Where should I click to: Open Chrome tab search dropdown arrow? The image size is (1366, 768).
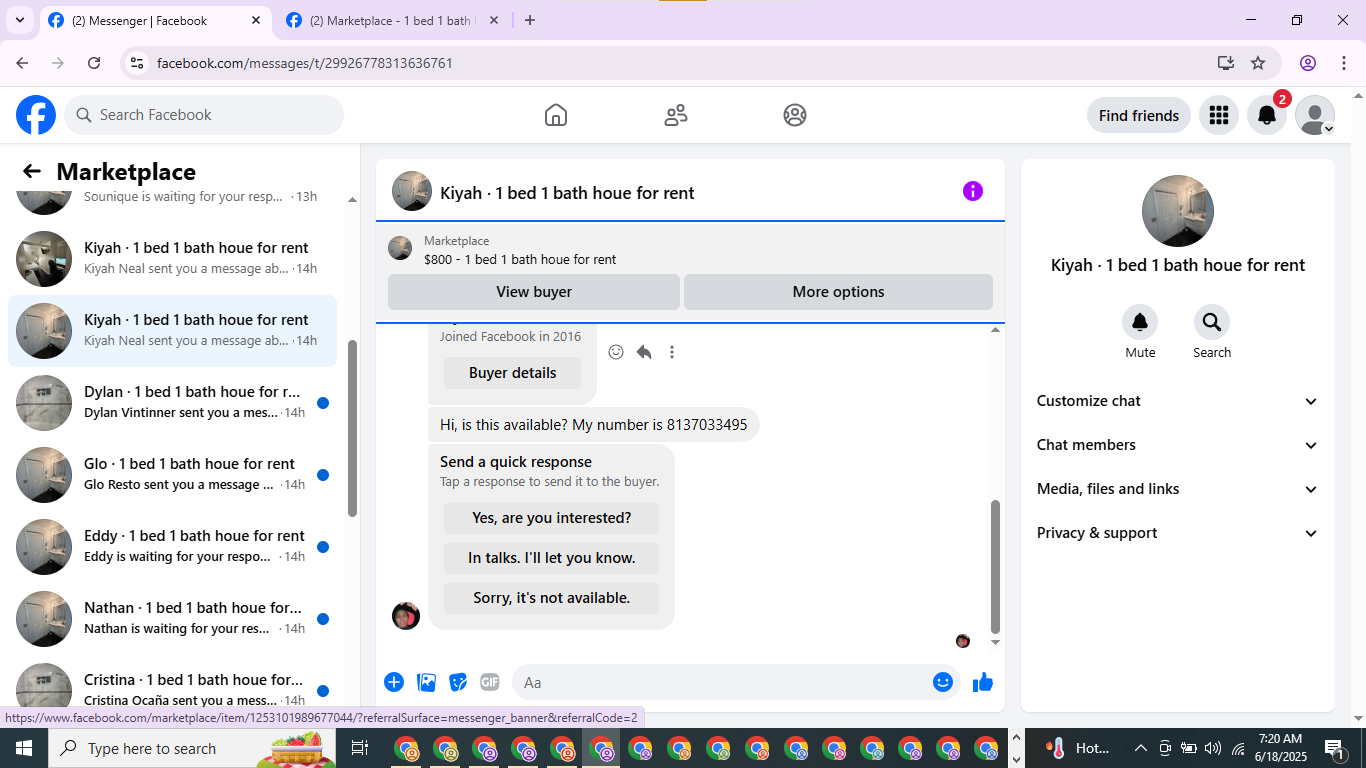[19, 20]
